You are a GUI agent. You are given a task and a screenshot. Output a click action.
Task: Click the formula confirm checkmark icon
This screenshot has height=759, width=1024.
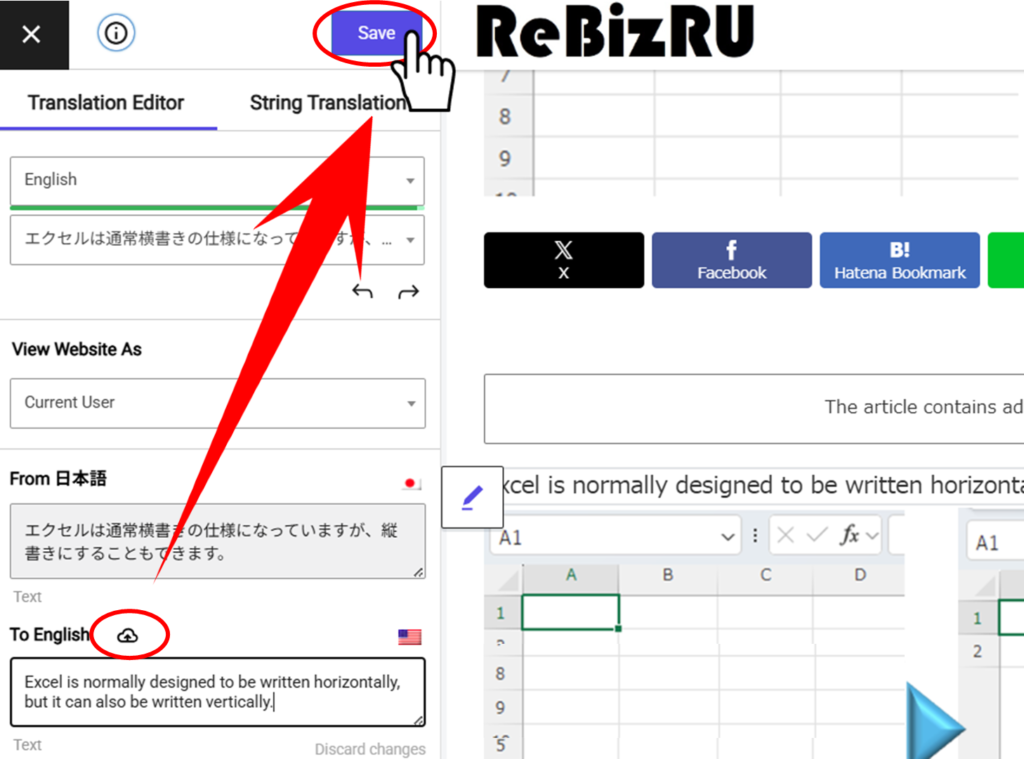click(x=816, y=536)
